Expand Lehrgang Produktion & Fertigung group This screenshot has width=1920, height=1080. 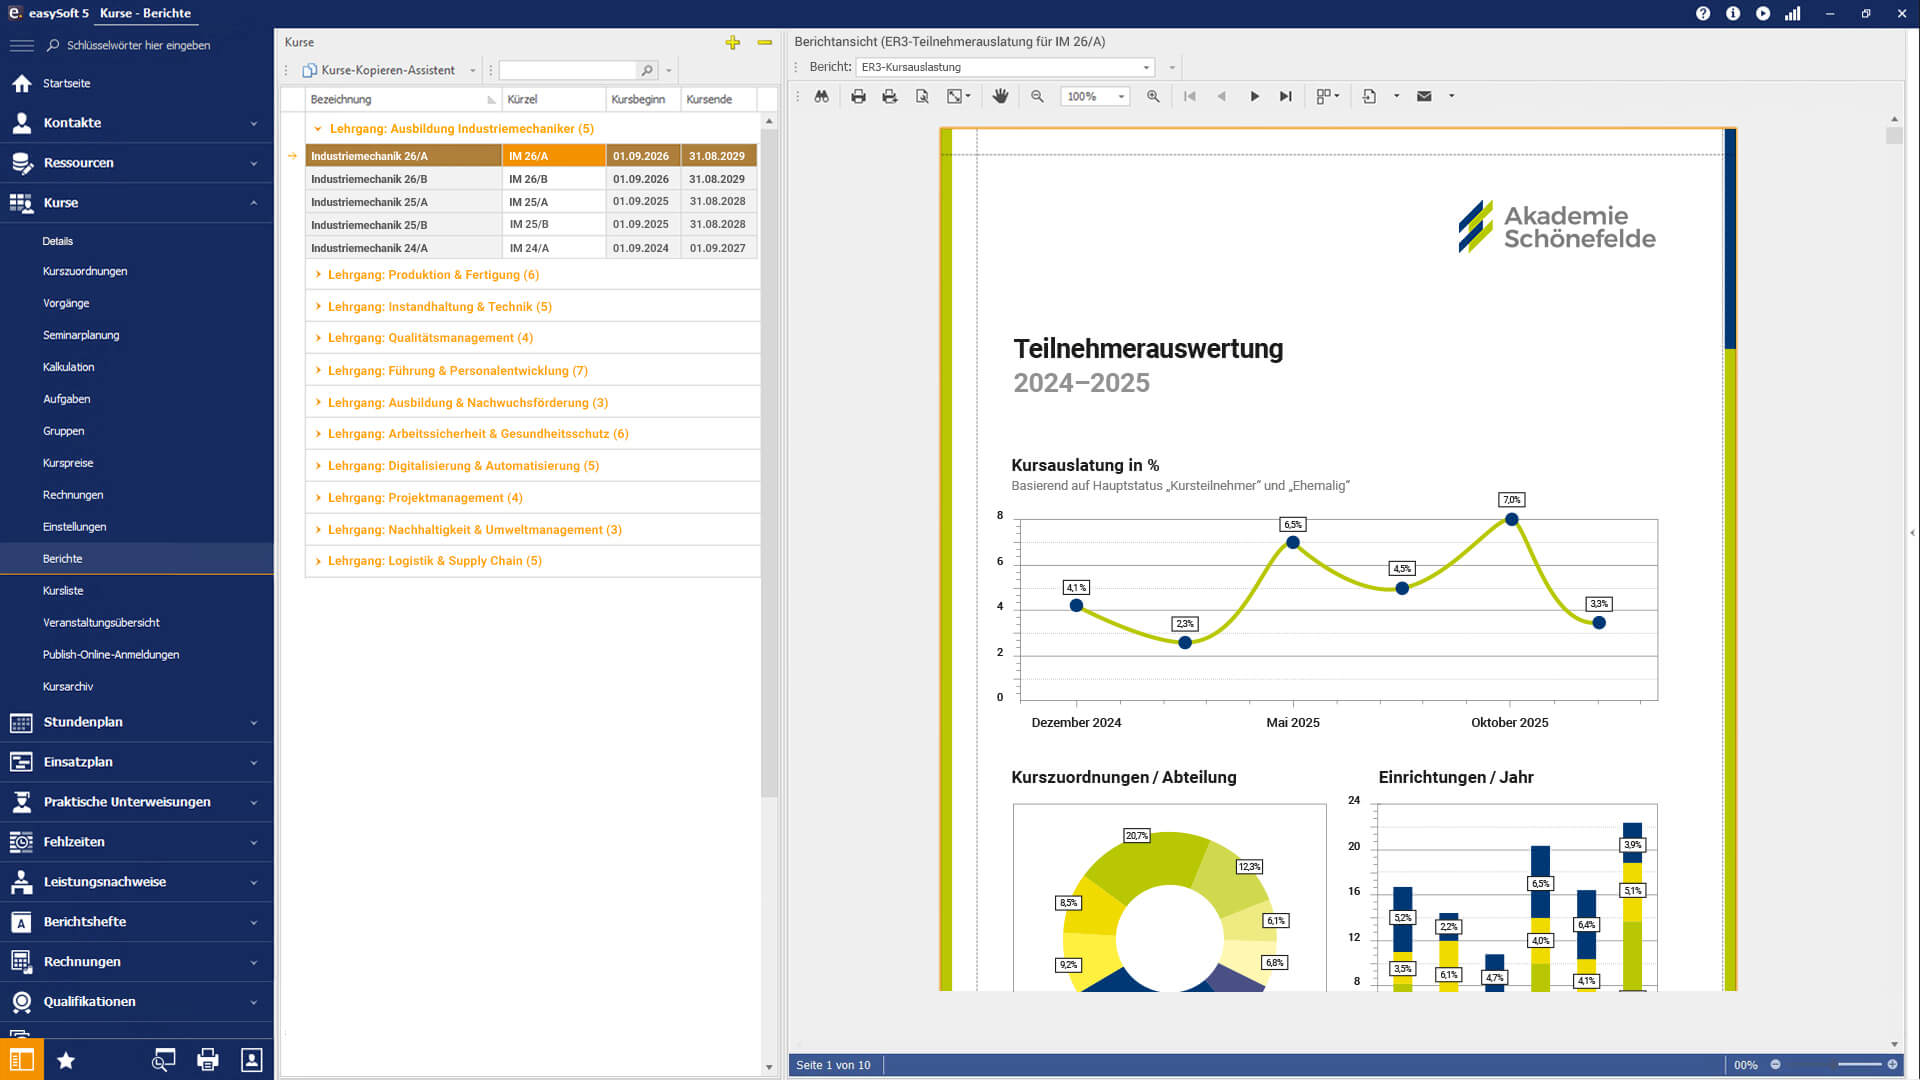point(318,274)
